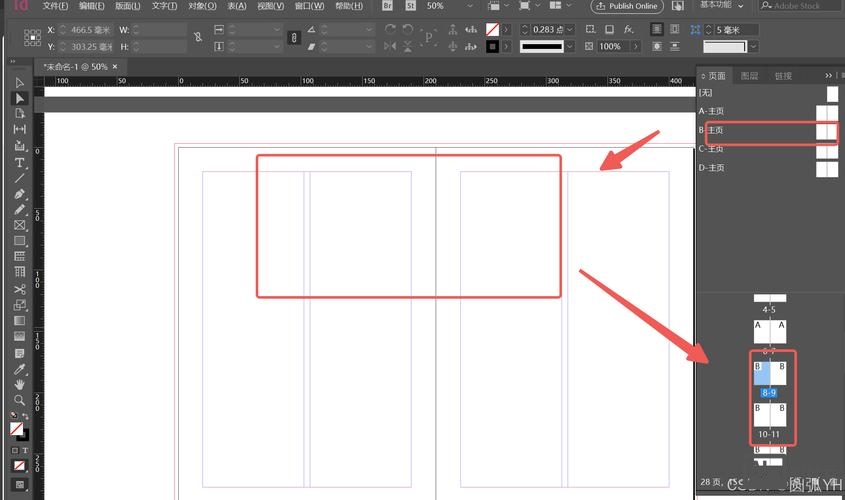
Task: Switch to the 图层 panel tab
Action: coord(750,76)
